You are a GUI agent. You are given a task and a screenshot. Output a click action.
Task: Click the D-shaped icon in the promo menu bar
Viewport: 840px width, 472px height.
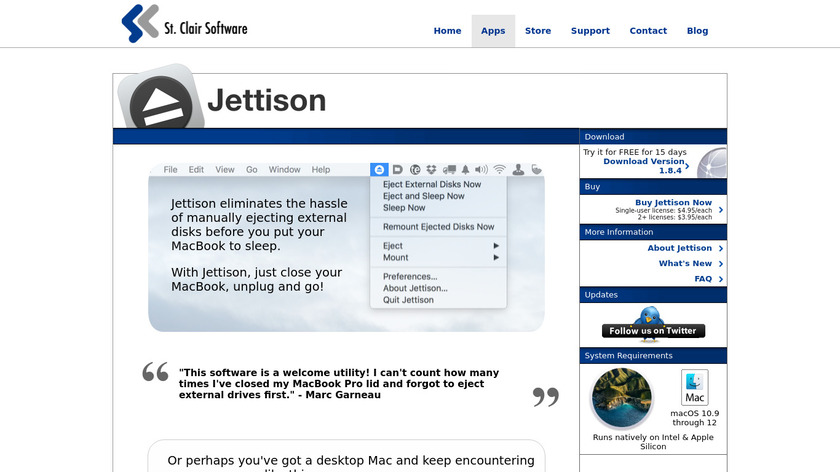point(398,170)
